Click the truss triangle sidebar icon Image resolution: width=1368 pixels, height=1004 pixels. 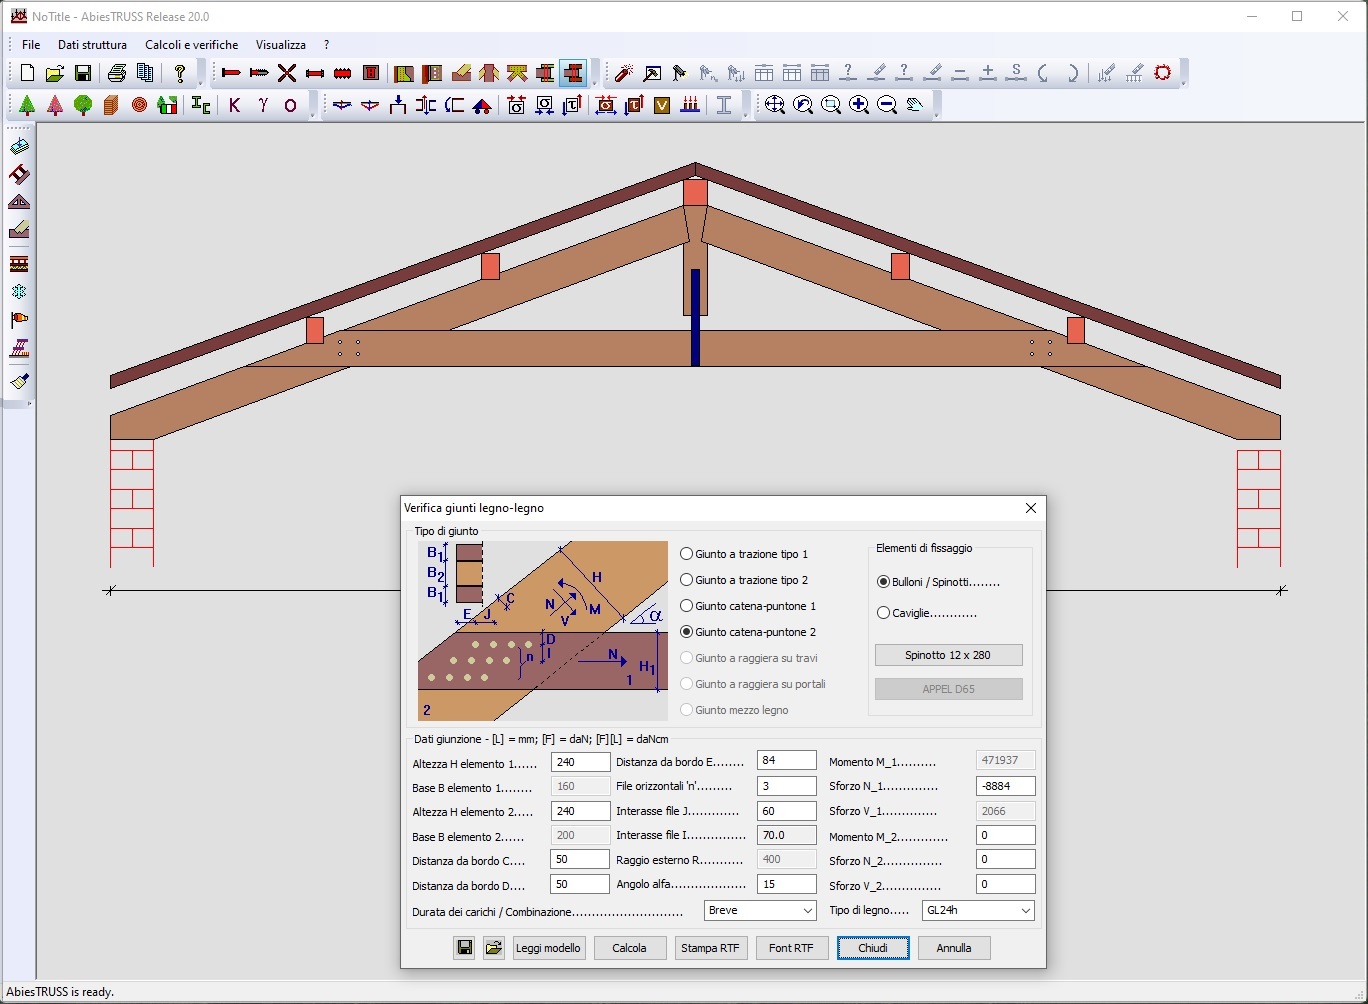(x=19, y=202)
